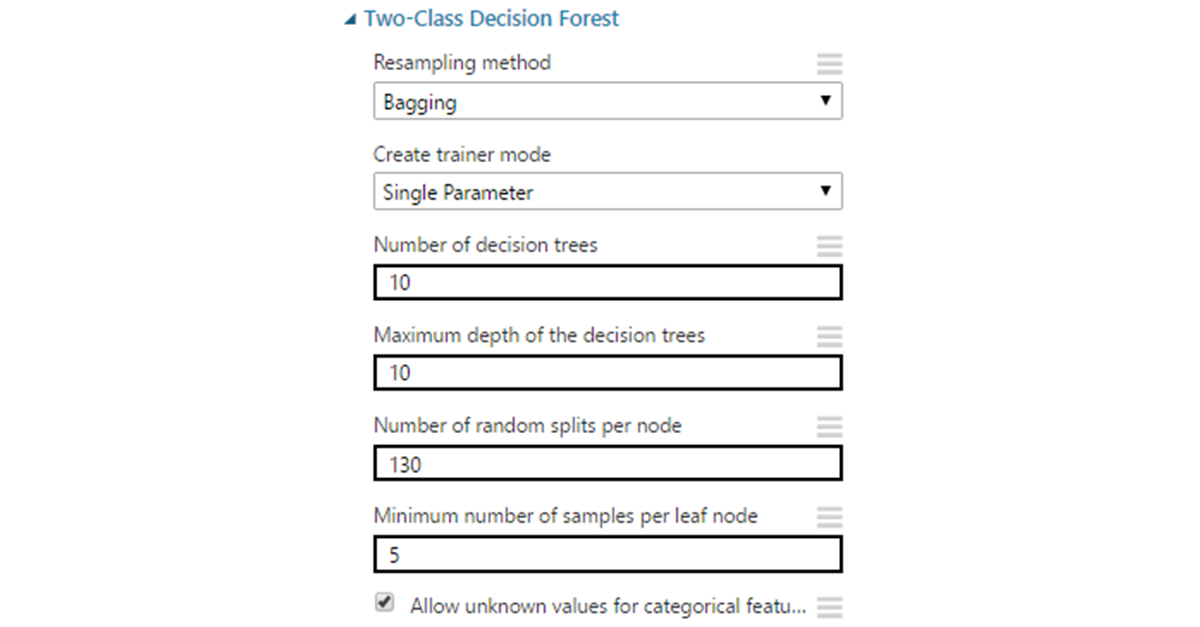Click the Minimum samples per leaf menu icon
The image size is (1200, 627).
829,517
